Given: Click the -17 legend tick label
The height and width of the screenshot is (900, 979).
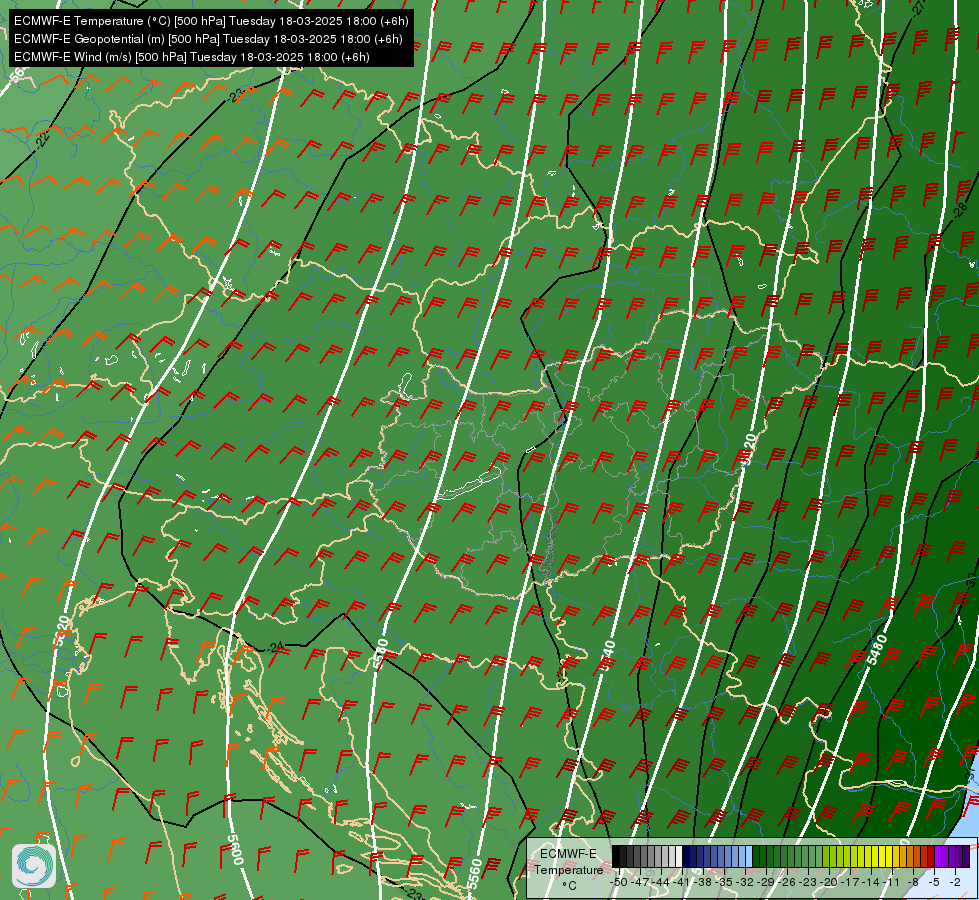Looking at the screenshot, I should tap(850, 883).
